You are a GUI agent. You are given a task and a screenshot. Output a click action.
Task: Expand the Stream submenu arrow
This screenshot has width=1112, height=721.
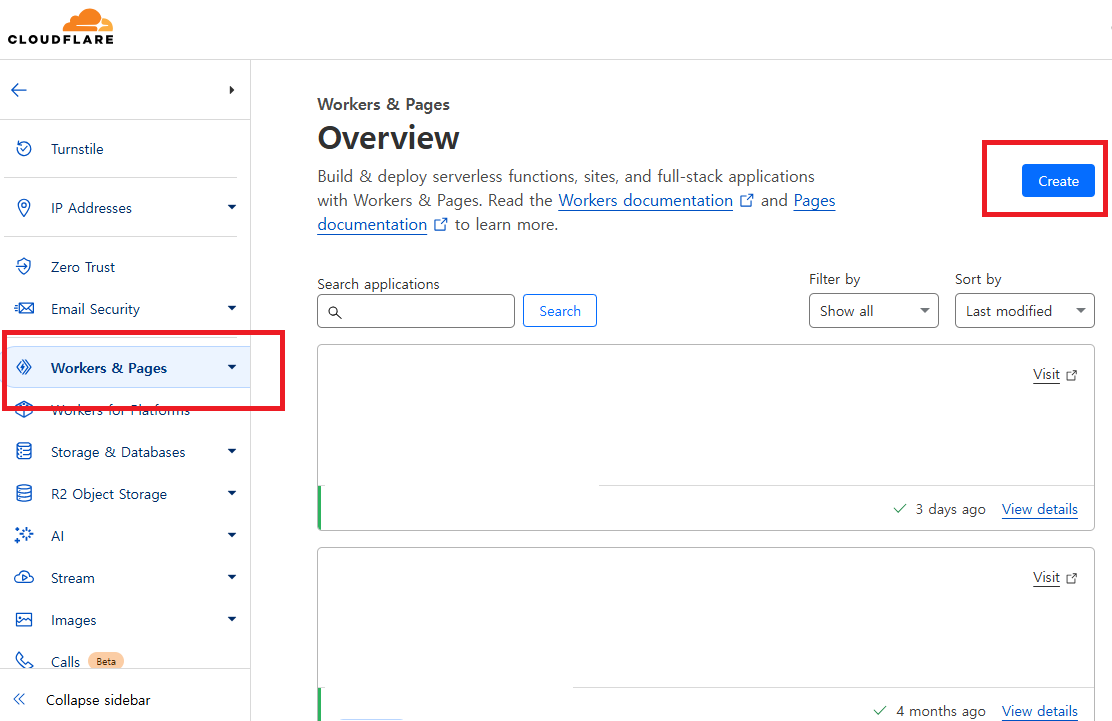pos(232,577)
